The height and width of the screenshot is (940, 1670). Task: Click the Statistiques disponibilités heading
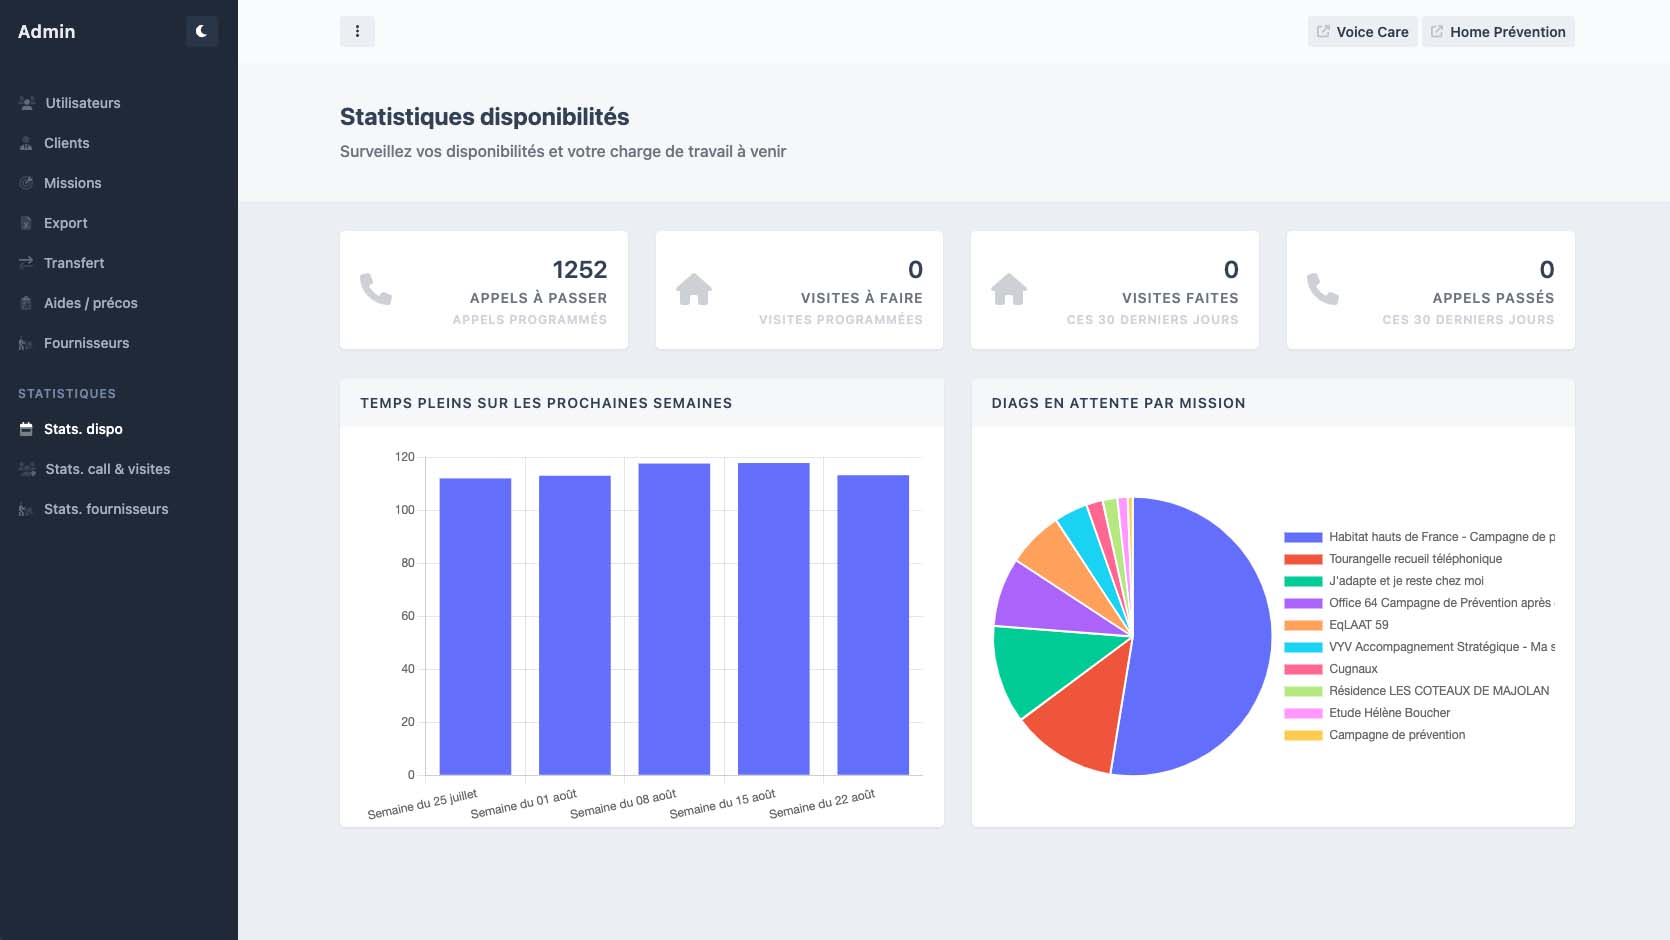point(484,117)
